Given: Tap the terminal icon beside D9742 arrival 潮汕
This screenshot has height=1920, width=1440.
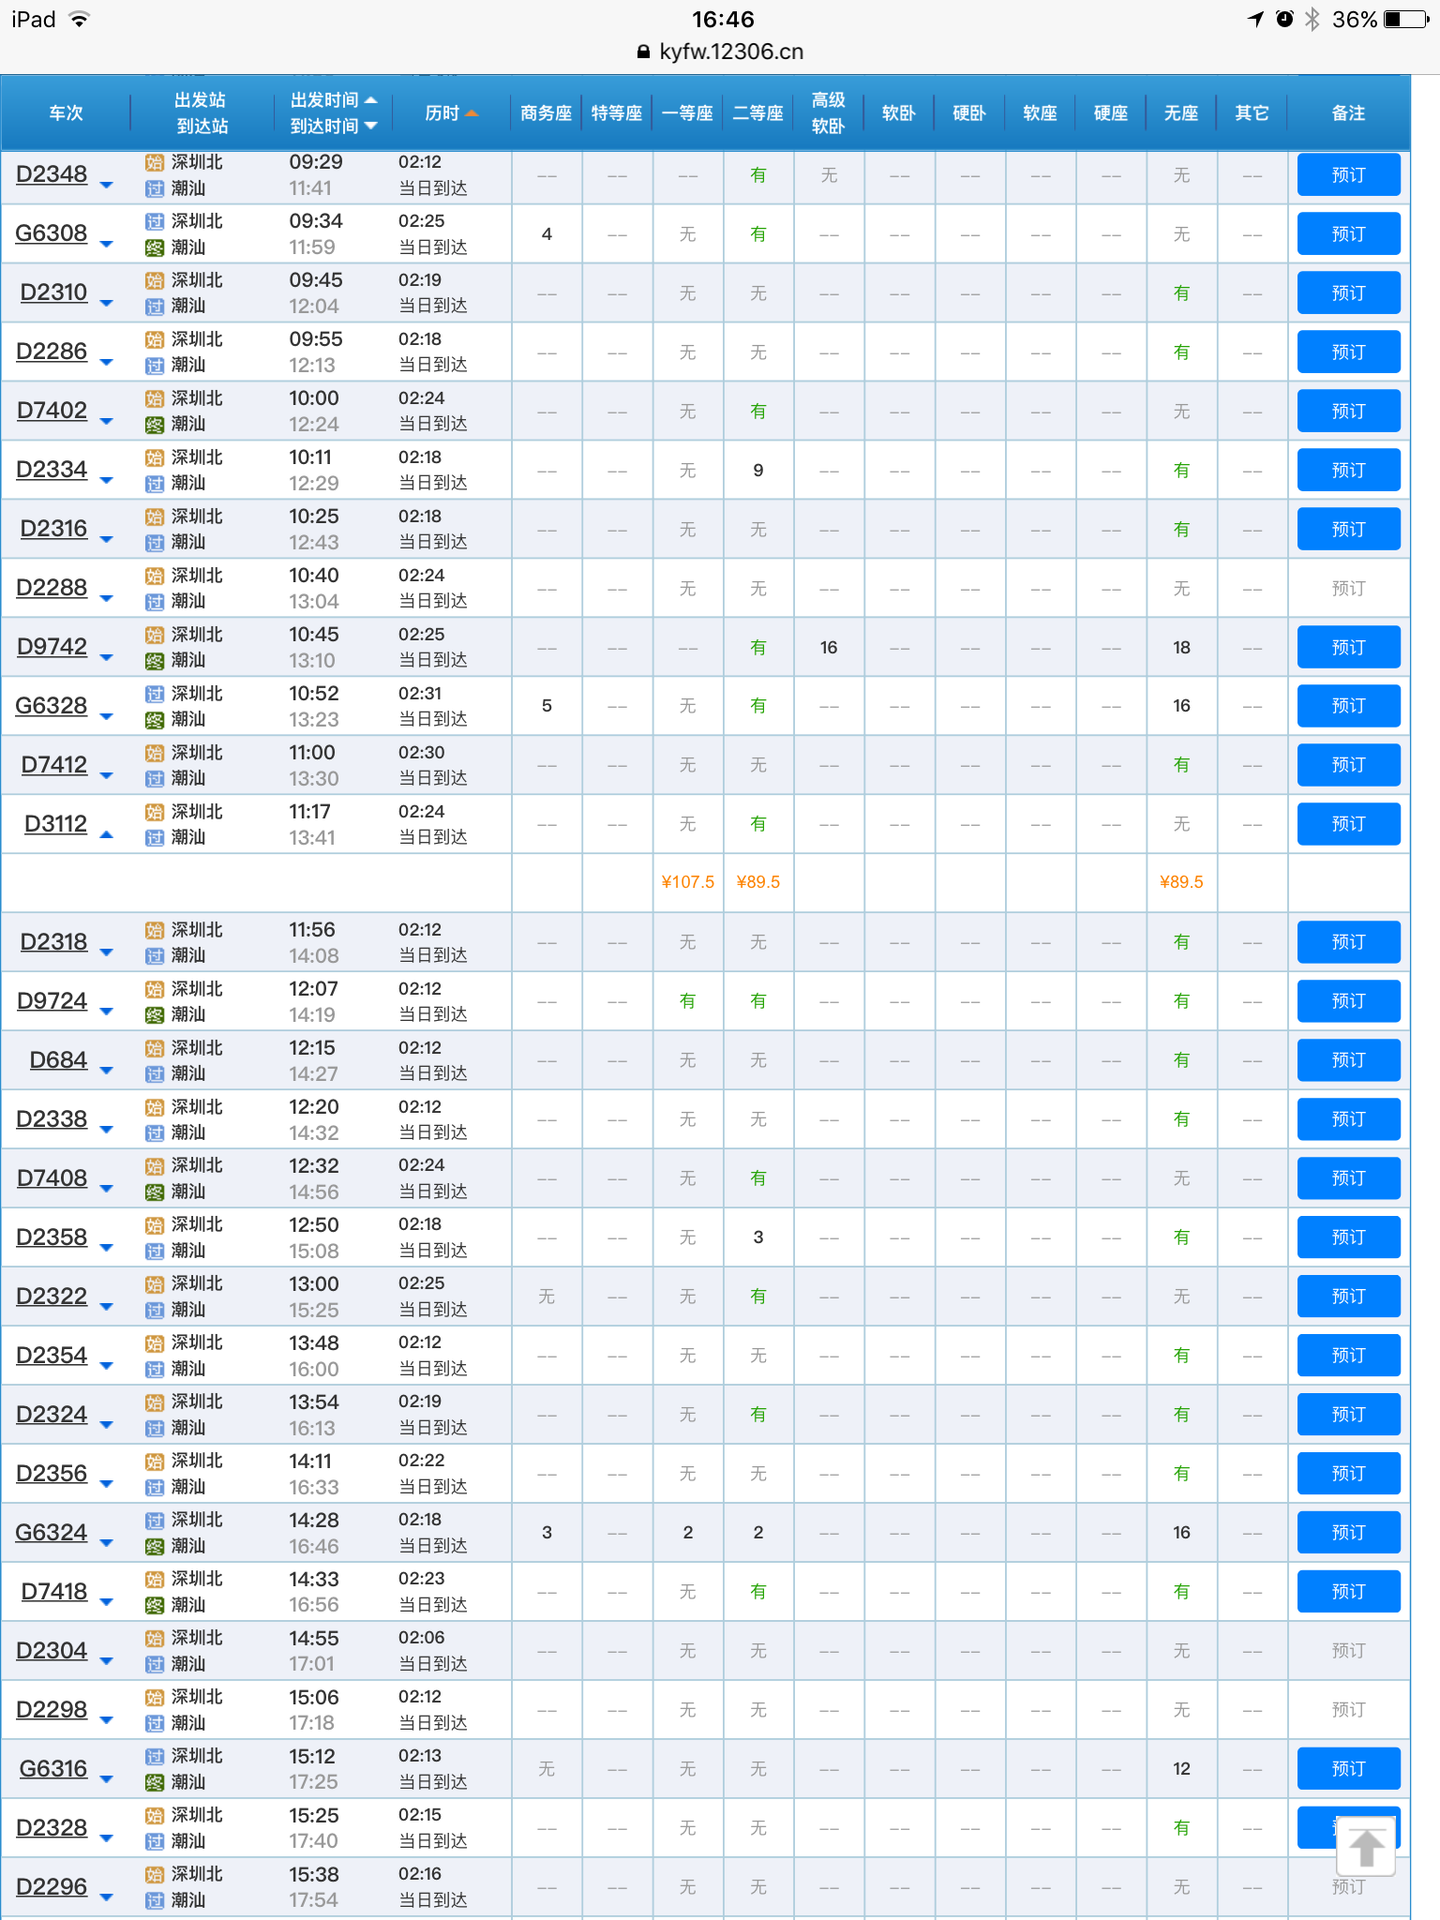Looking at the screenshot, I should coord(154,661).
